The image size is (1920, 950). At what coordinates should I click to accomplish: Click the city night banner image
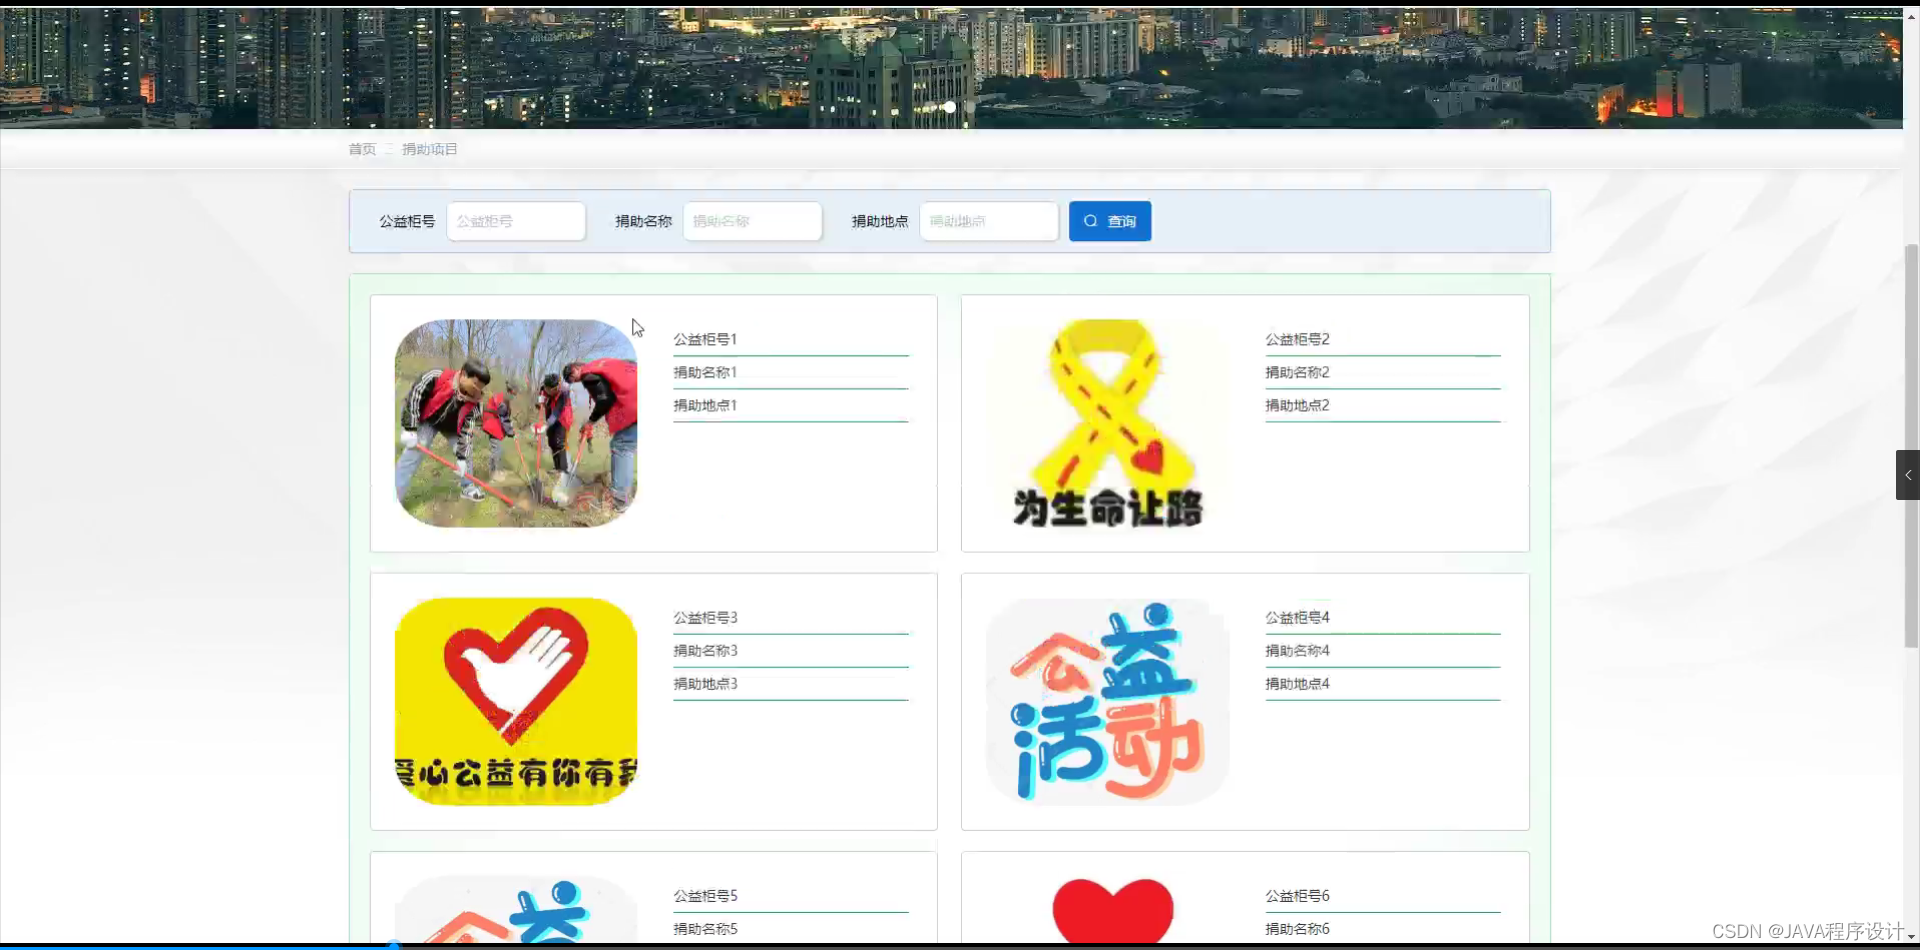951,68
